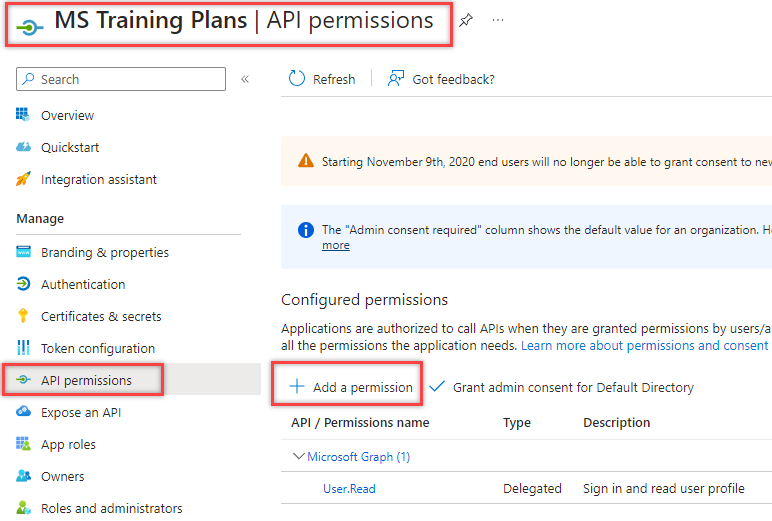The width and height of the screenshot is (772, 521).
Task: Collapse the sidebar with the double chevron
Action: click(245, 79)
